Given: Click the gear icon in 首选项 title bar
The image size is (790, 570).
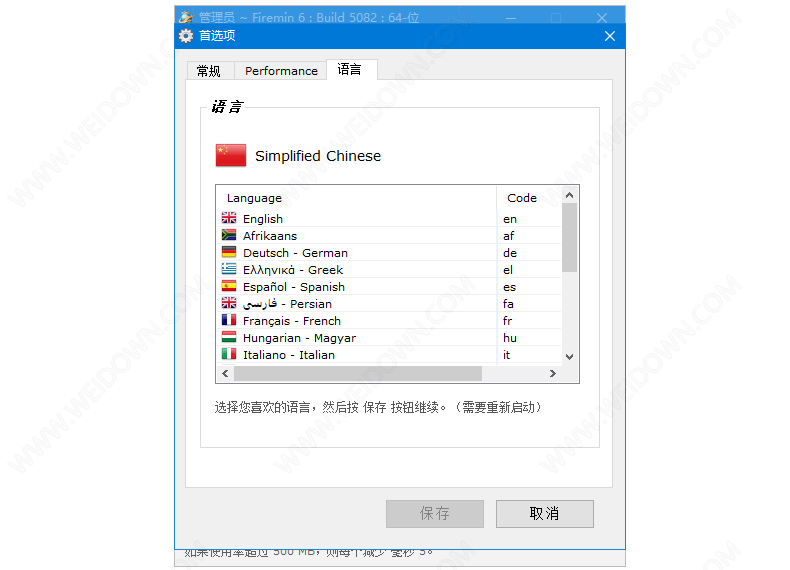Looking at the screenshot, I should click(x=186, y=36).
